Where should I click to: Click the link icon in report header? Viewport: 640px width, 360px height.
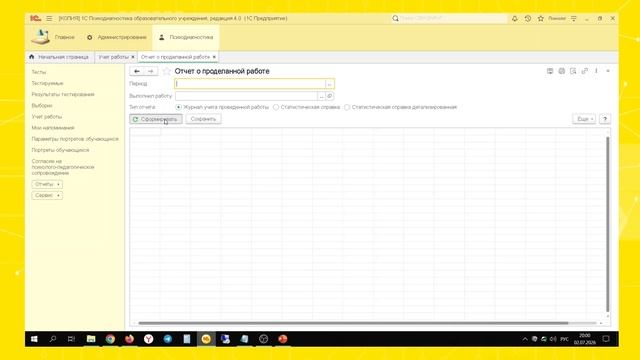pyautogui.click(x=584, y=71)
